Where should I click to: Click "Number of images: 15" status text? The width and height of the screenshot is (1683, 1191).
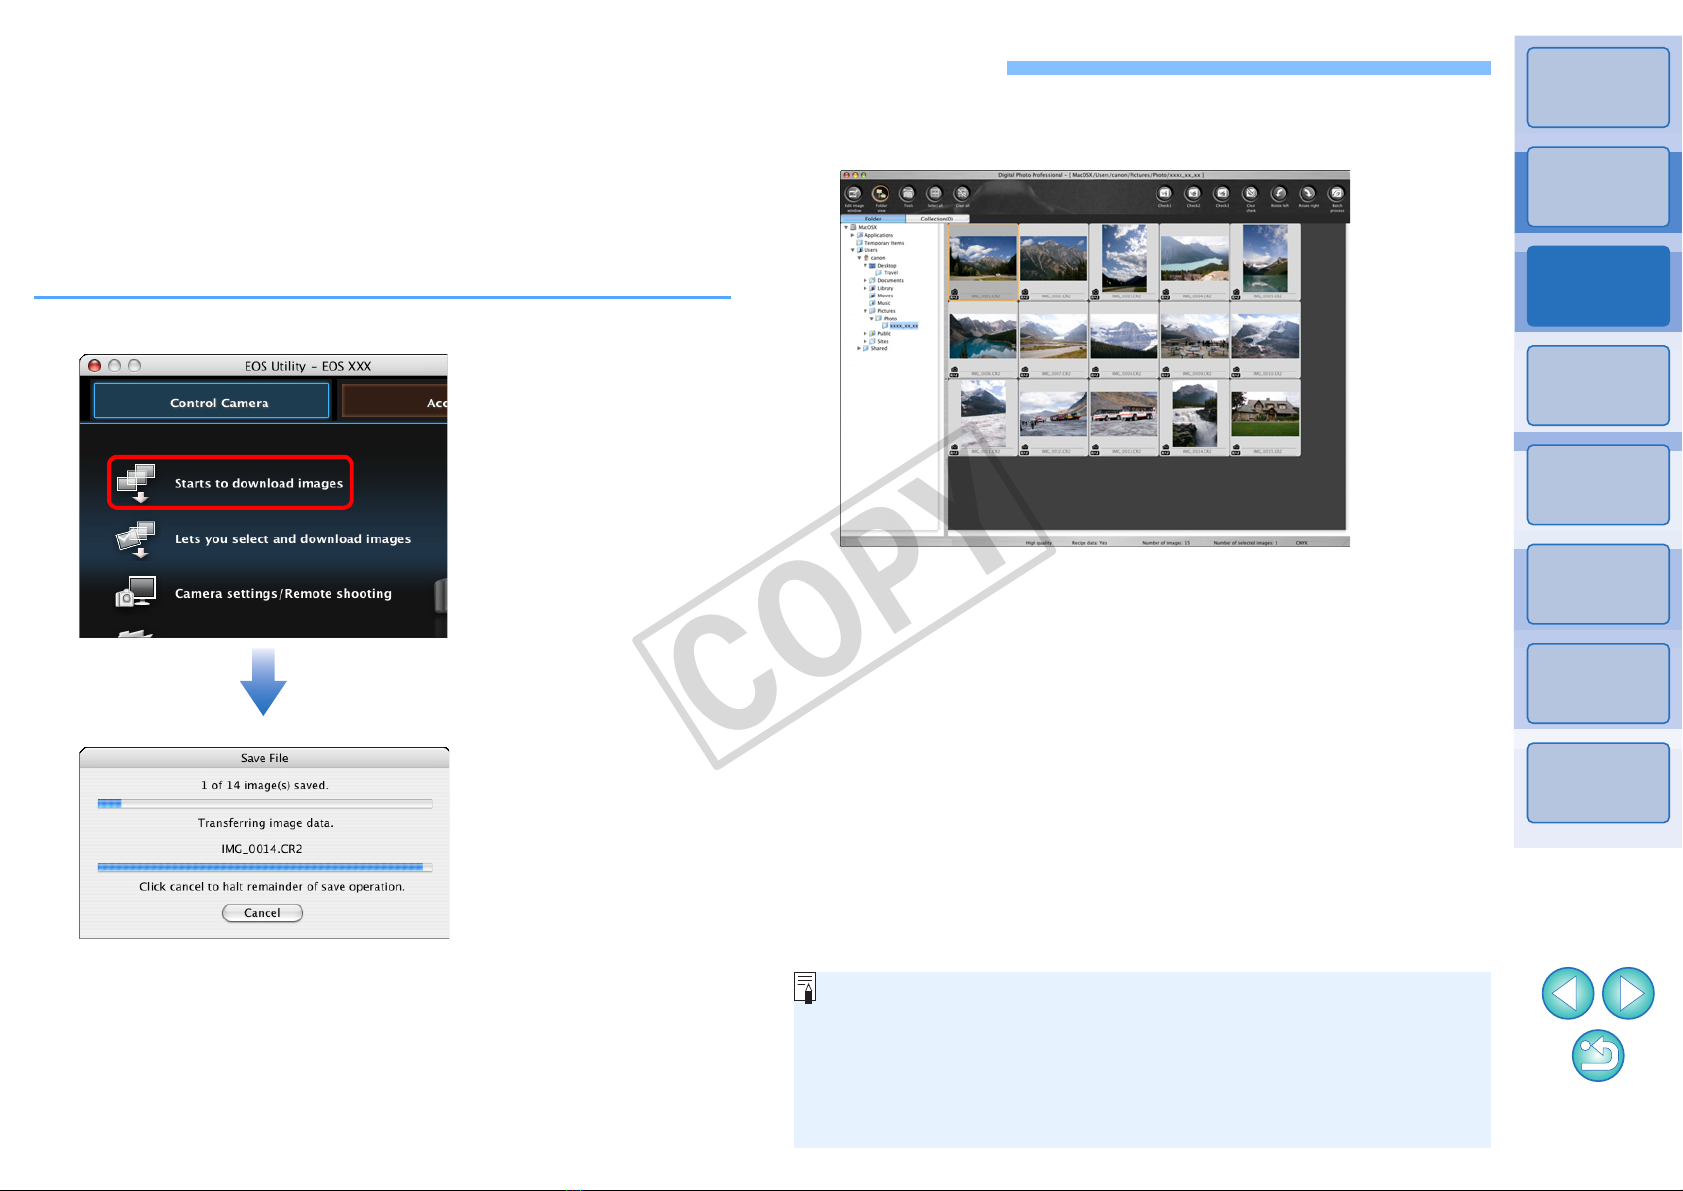[1166, 543]
